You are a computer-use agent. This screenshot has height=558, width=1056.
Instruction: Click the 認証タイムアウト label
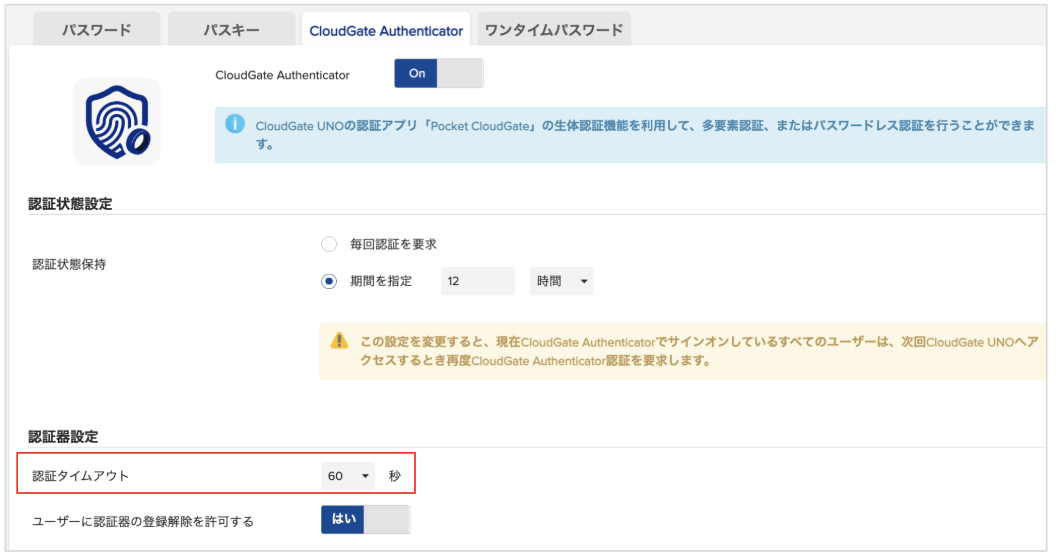pyautogui.click(x=80, y=476)
